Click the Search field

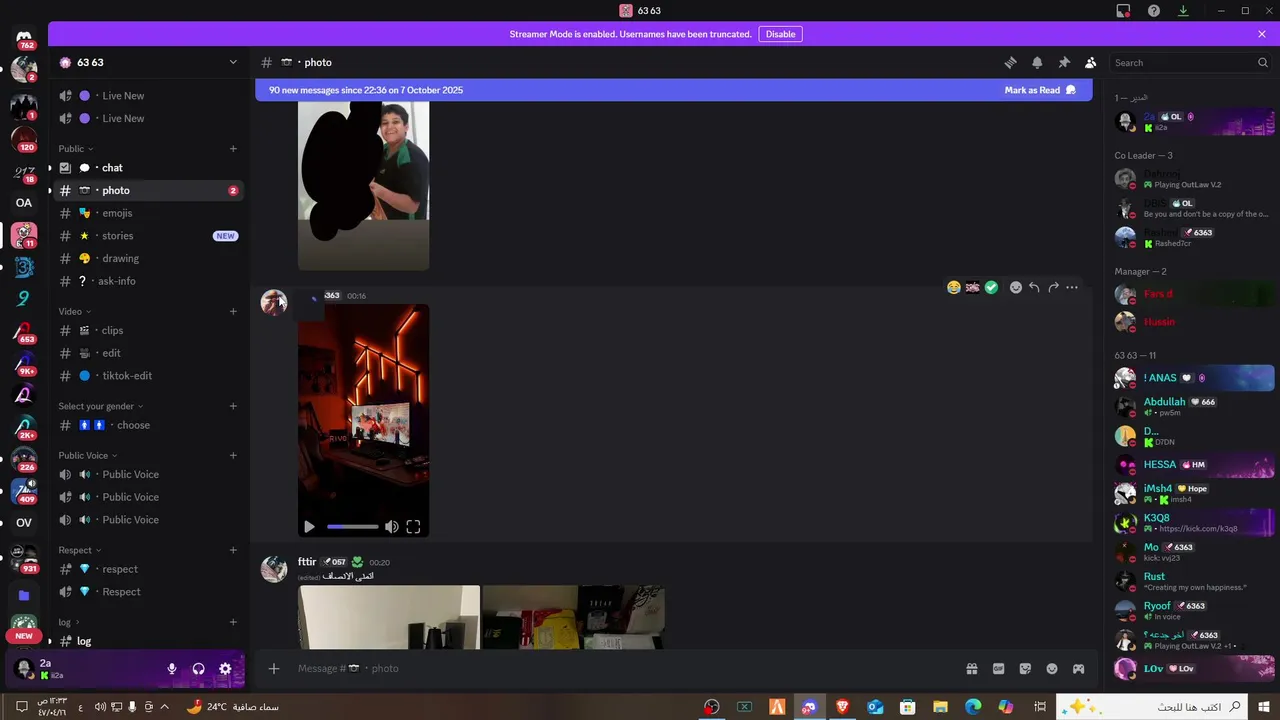pos(1191,62)
